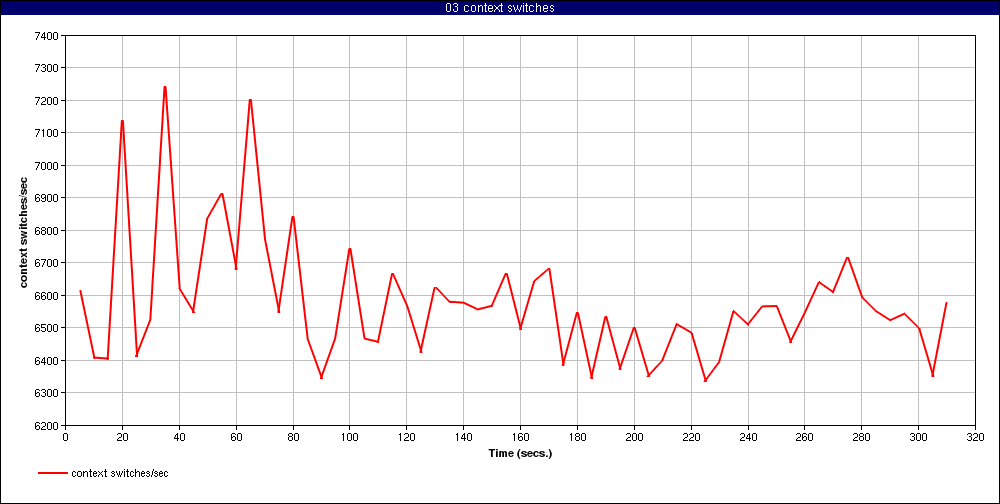Click the x-axis label 80
1000x504 pixels.
tap(293, 437)
